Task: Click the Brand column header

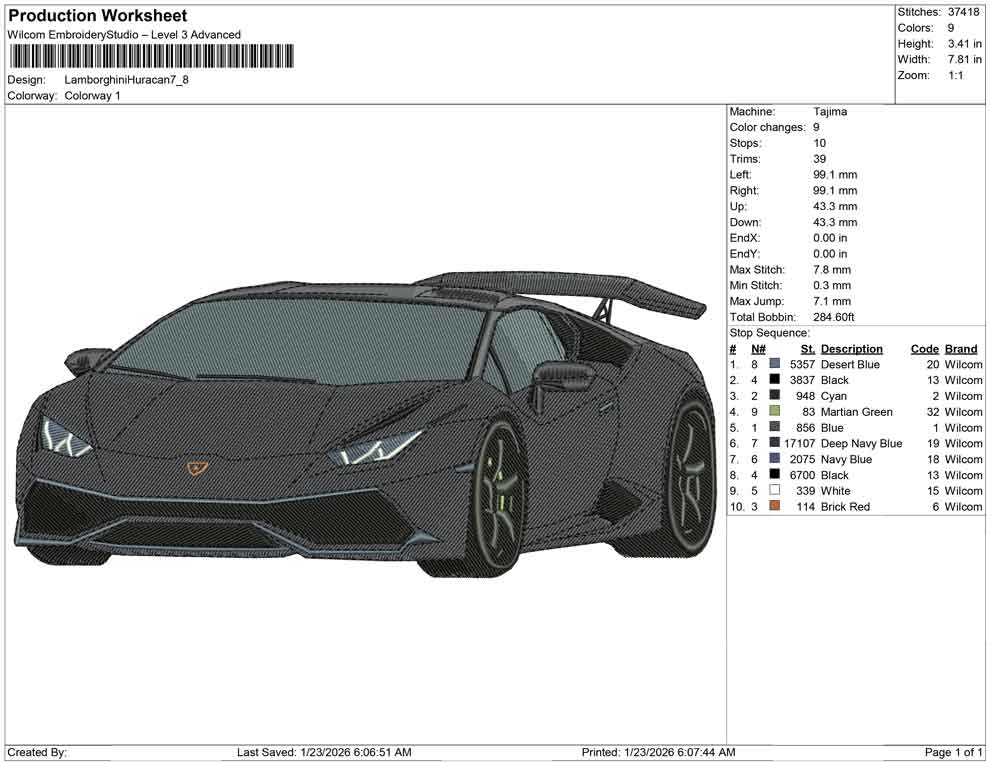Action: (960, 348)
